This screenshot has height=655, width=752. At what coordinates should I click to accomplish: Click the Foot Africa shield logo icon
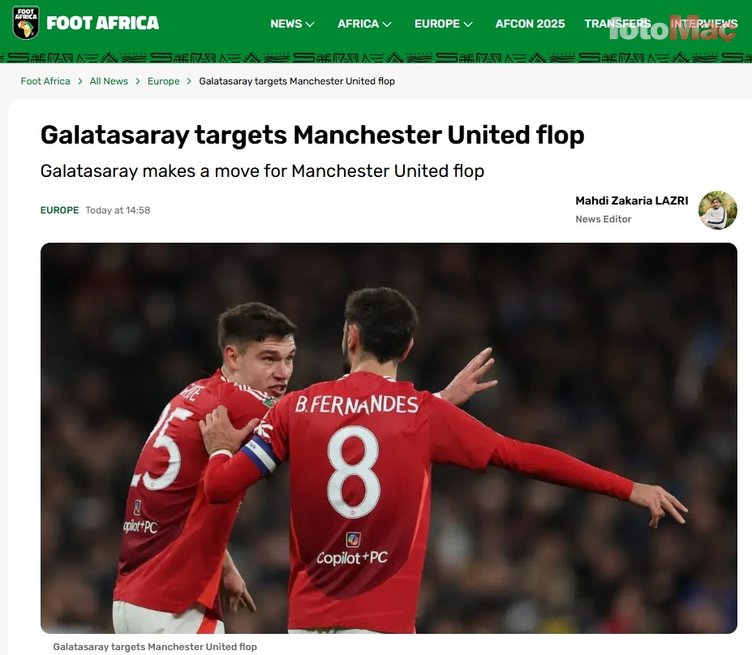click(x=26, y=23)
